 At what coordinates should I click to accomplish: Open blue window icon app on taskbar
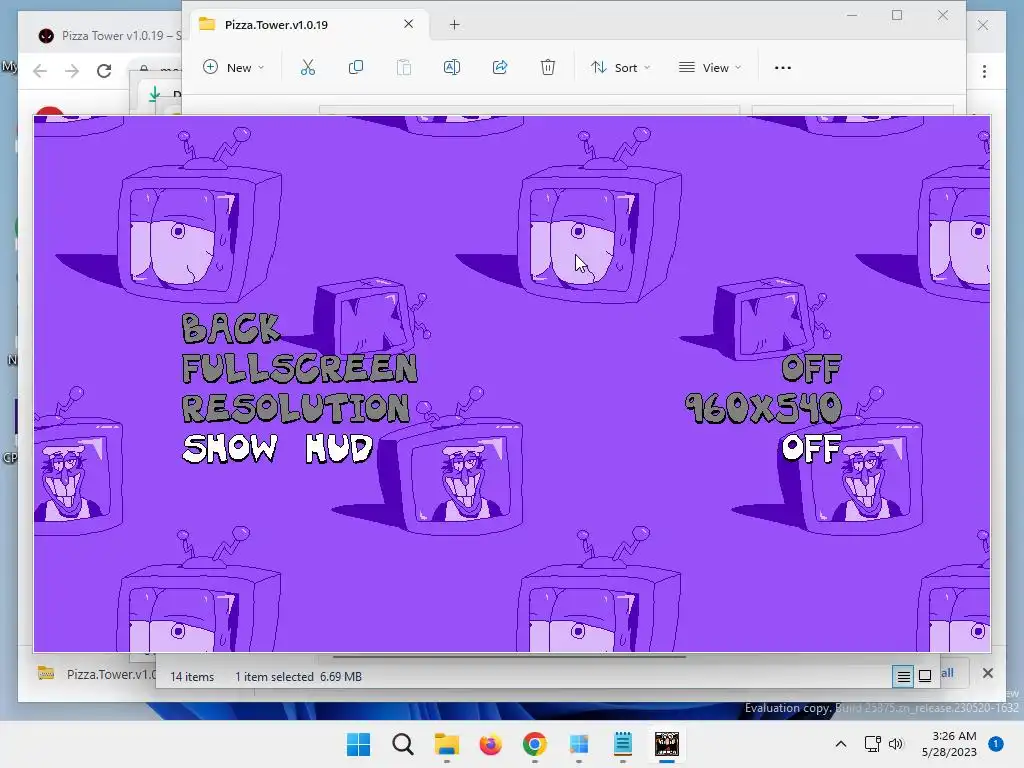pos(579,744)
